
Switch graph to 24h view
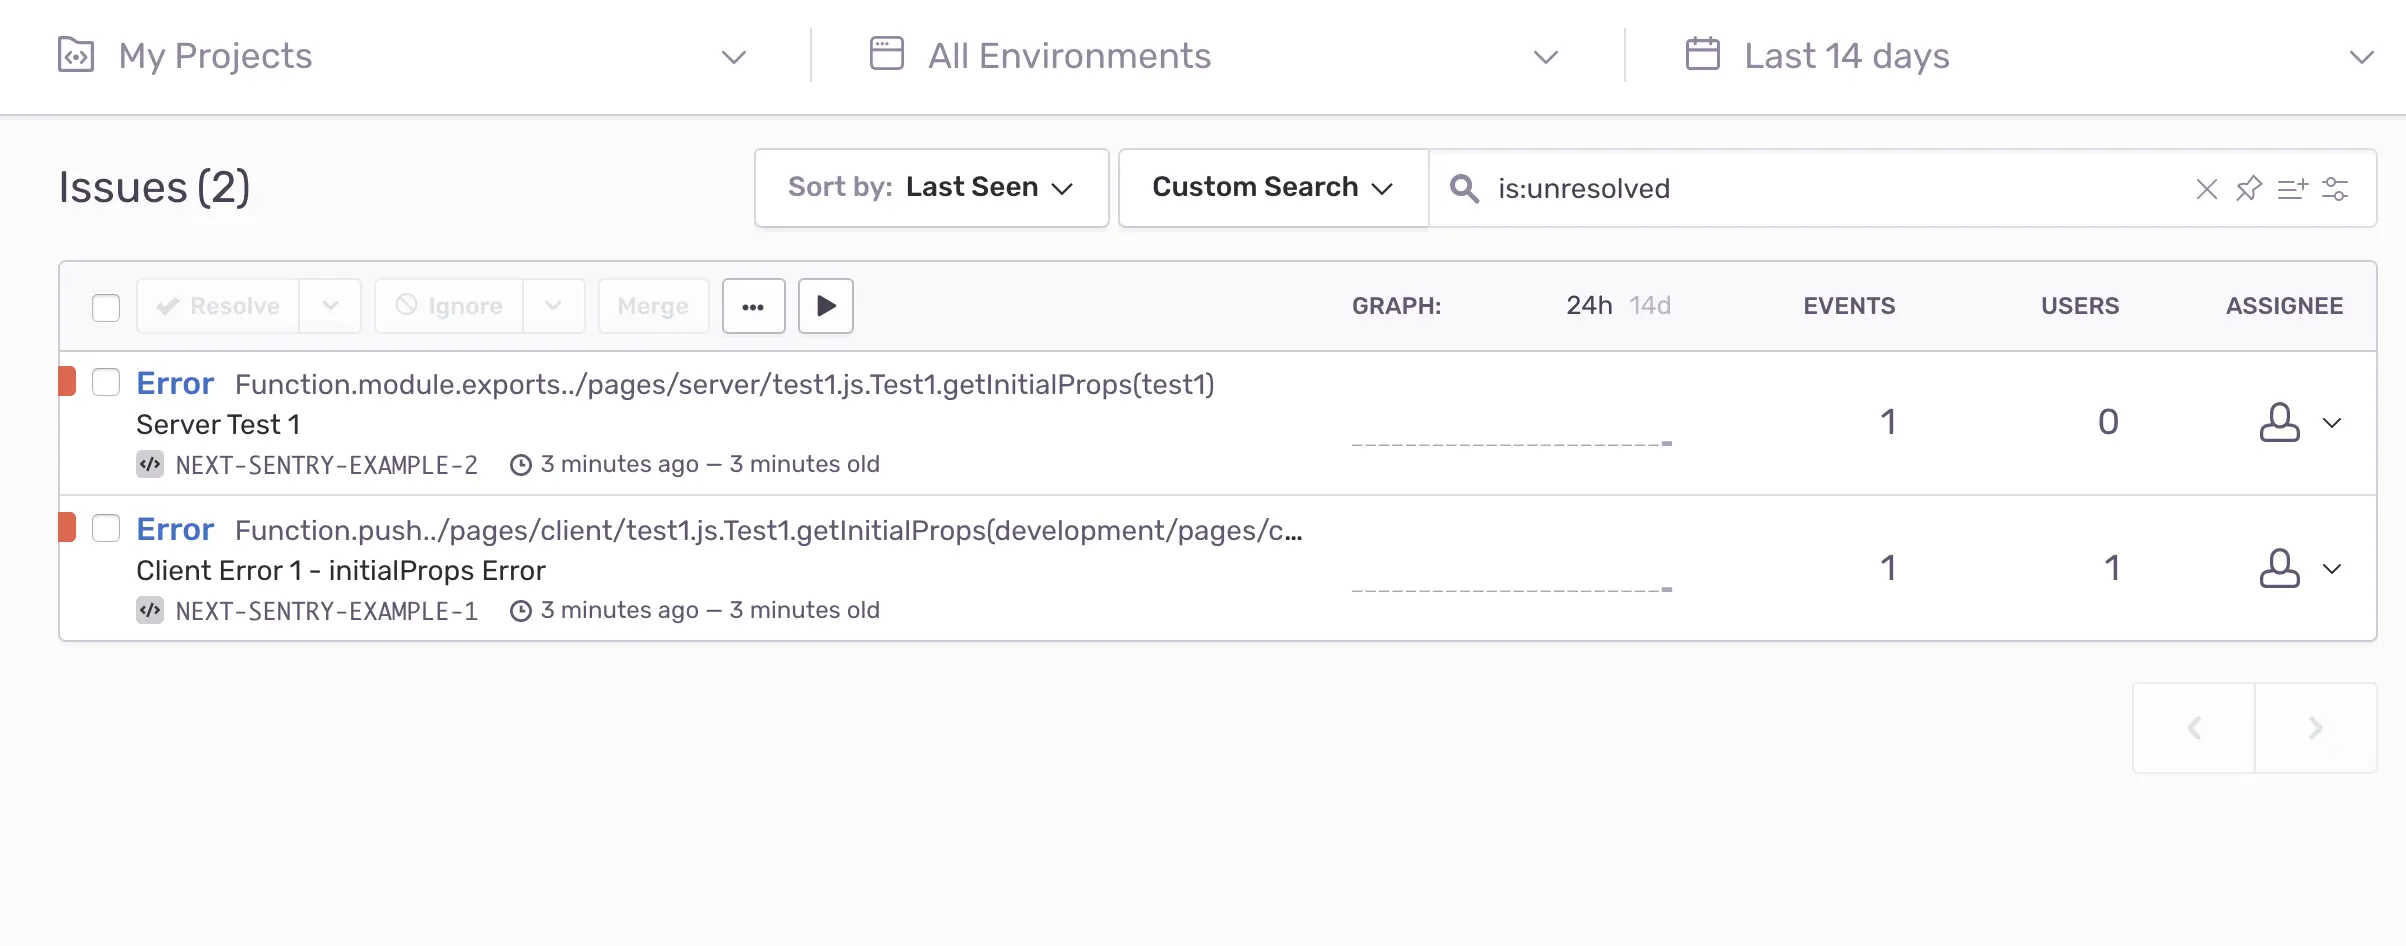(1589, 306)
